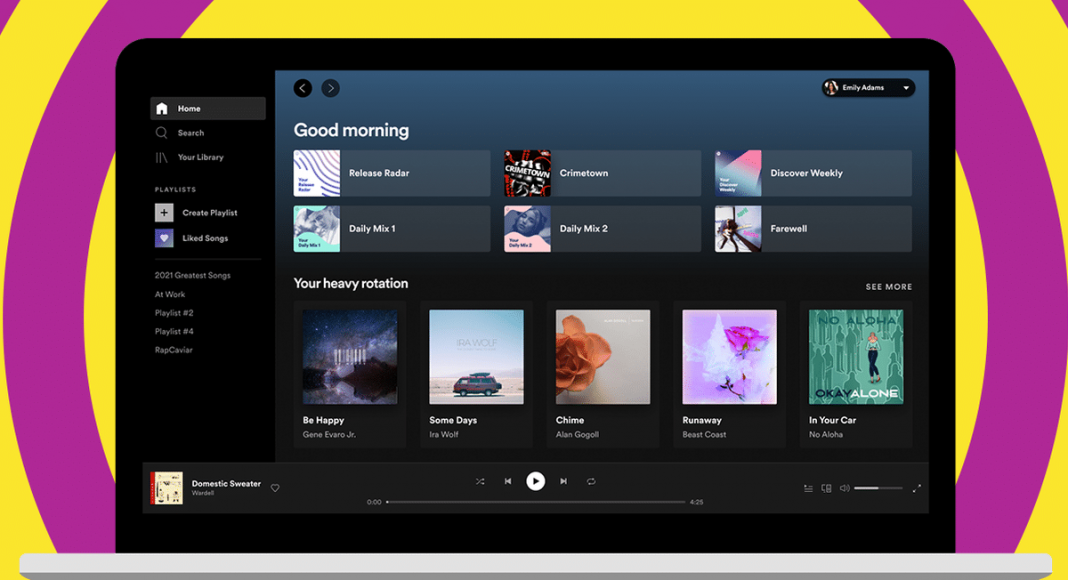Skip to the previous track
1068x580 pixels.
(507, 481)
